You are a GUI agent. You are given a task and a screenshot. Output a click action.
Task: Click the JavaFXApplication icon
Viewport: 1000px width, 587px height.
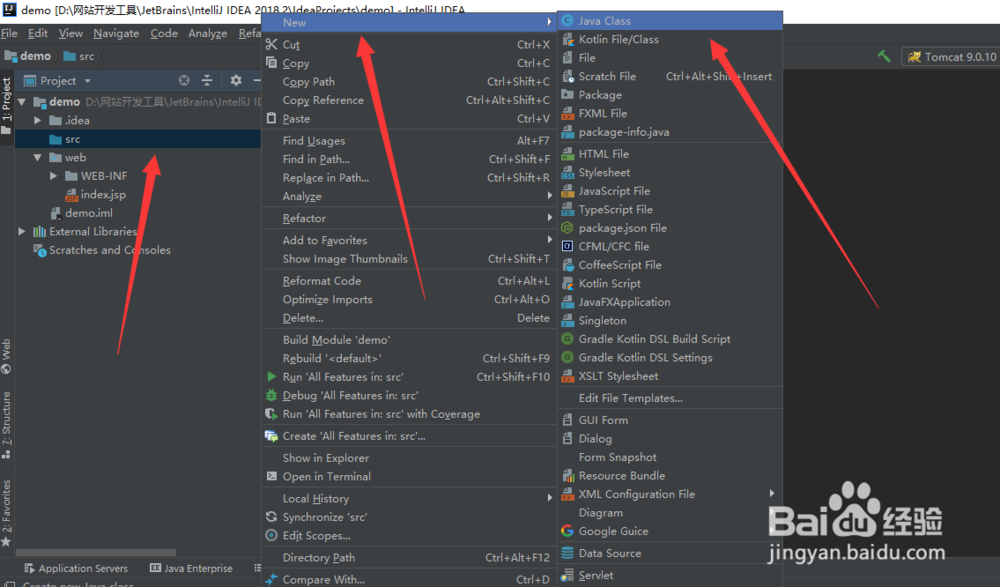pos(567,302)
